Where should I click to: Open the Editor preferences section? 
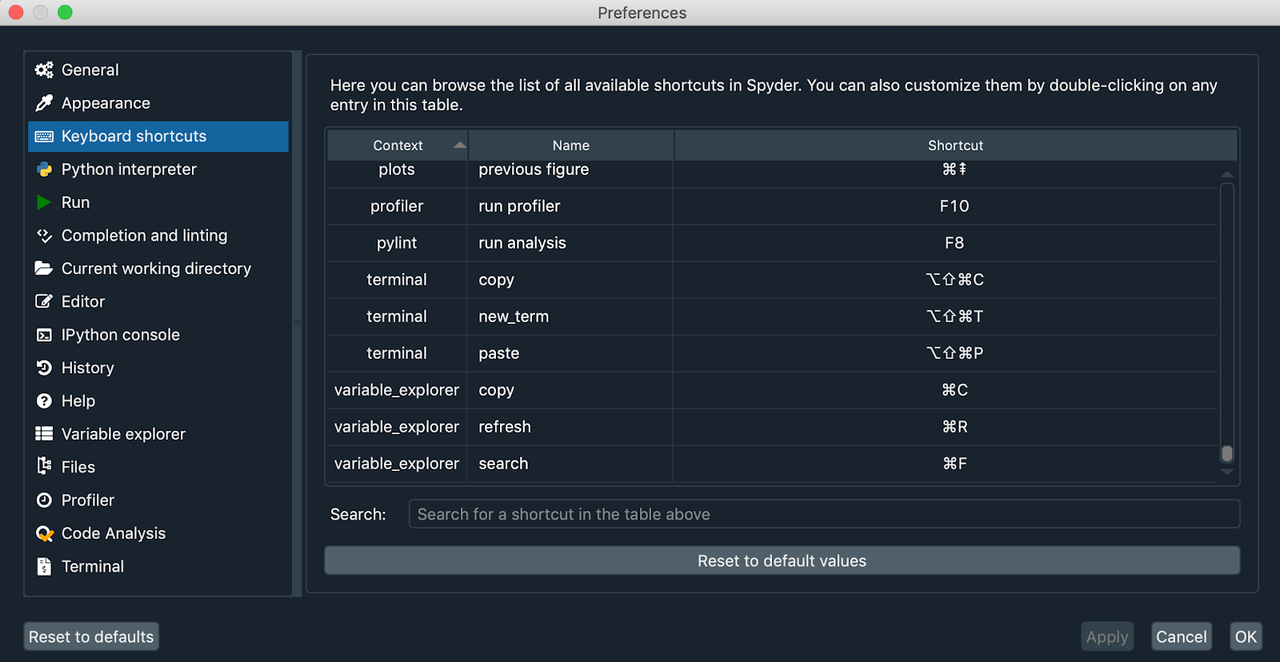[x=83, y=301]
